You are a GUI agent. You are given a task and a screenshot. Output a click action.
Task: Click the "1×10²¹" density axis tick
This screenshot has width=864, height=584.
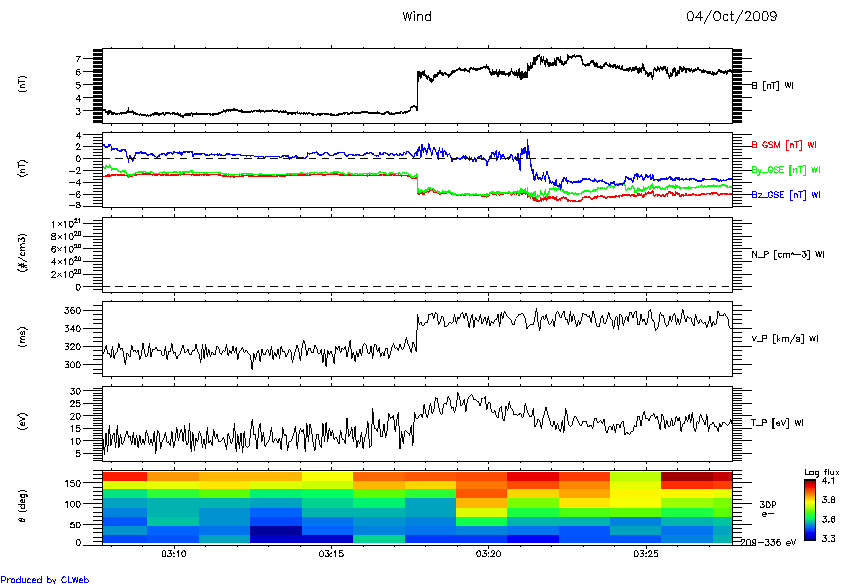66,224
